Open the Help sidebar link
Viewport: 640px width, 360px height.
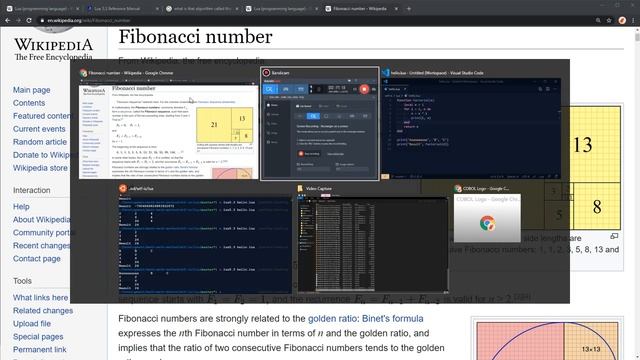click(21, 207)
